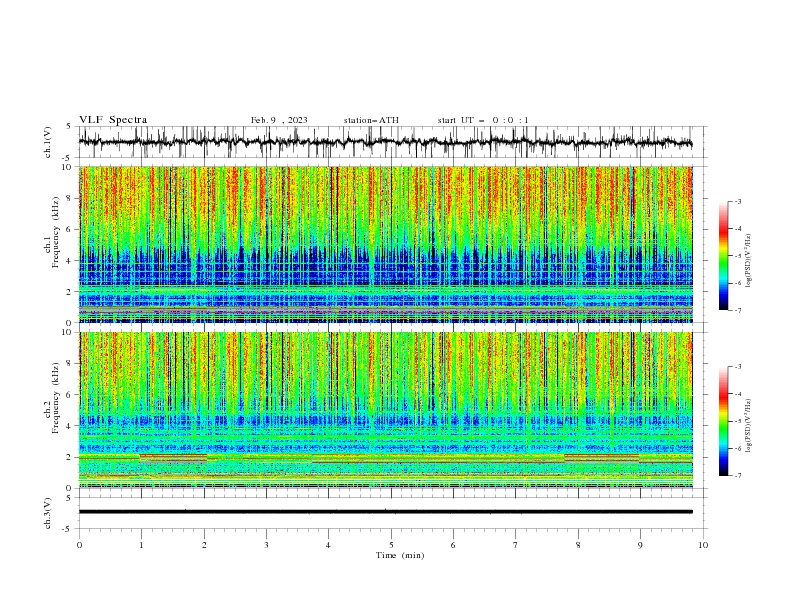
Task: Click the ch.1 voltage waveform trace
Action: click(385, 142)
